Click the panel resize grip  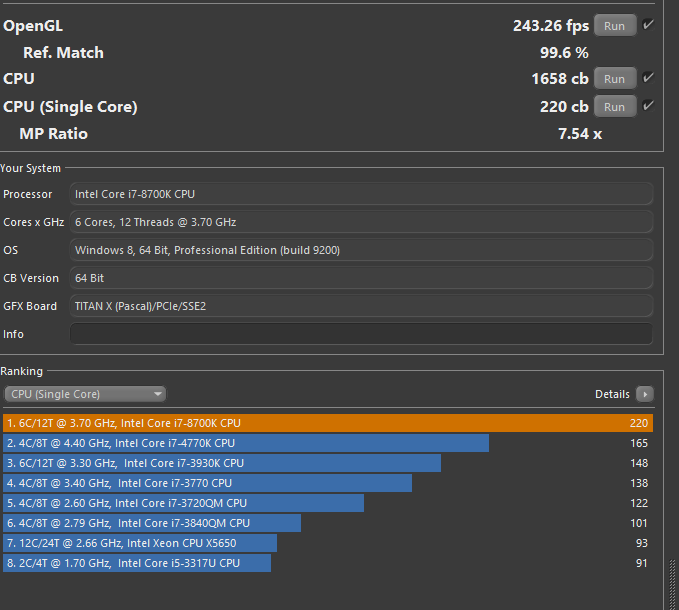[673, 584]
